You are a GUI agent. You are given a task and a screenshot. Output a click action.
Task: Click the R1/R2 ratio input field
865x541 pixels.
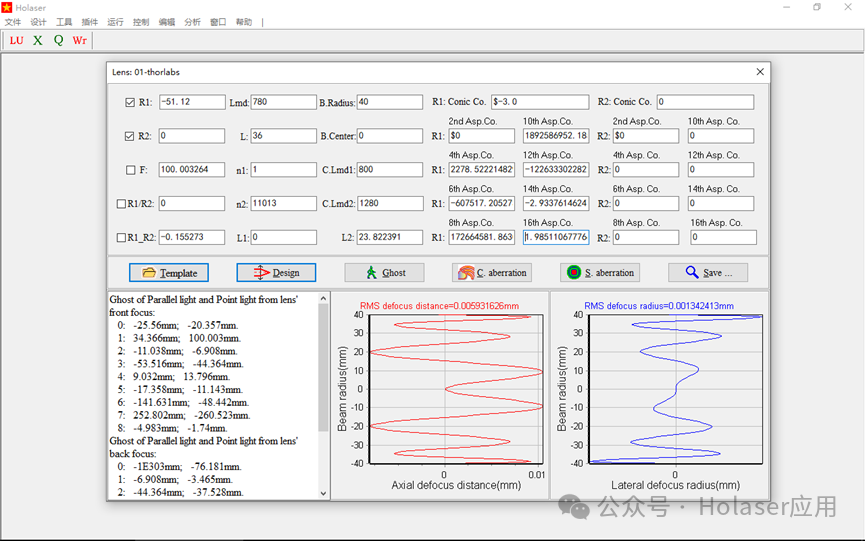pos(192,203)
